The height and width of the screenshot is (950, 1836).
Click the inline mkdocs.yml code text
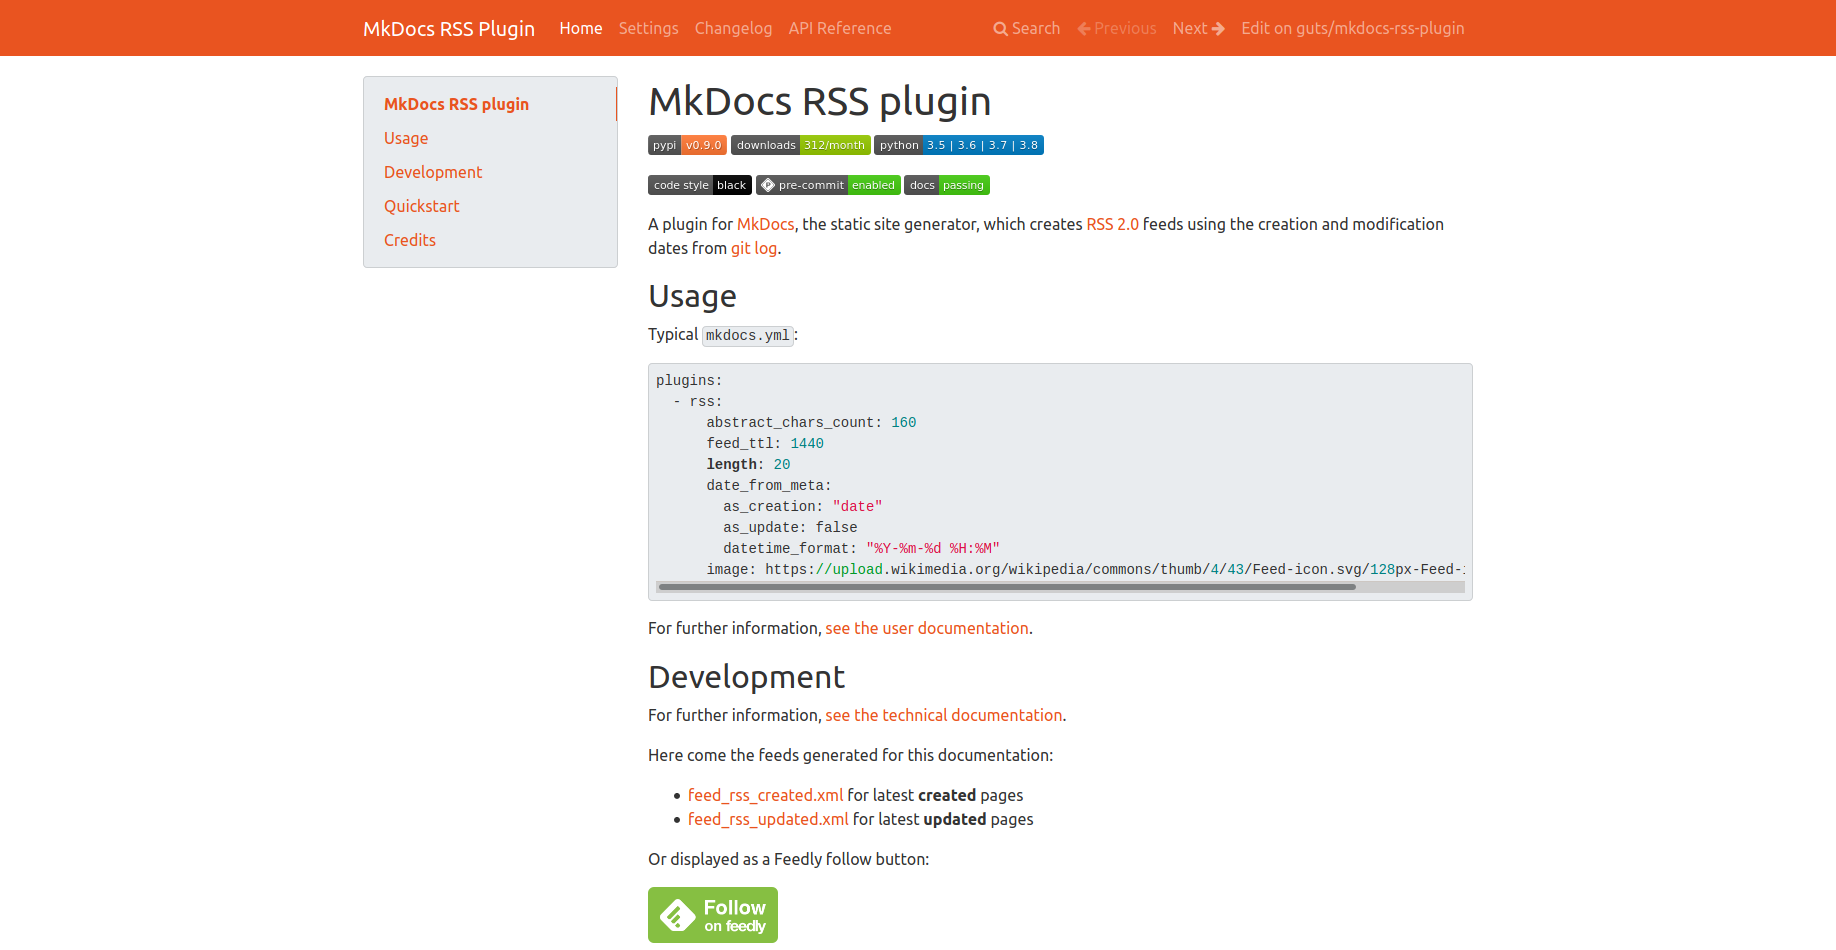coord(748,336)
